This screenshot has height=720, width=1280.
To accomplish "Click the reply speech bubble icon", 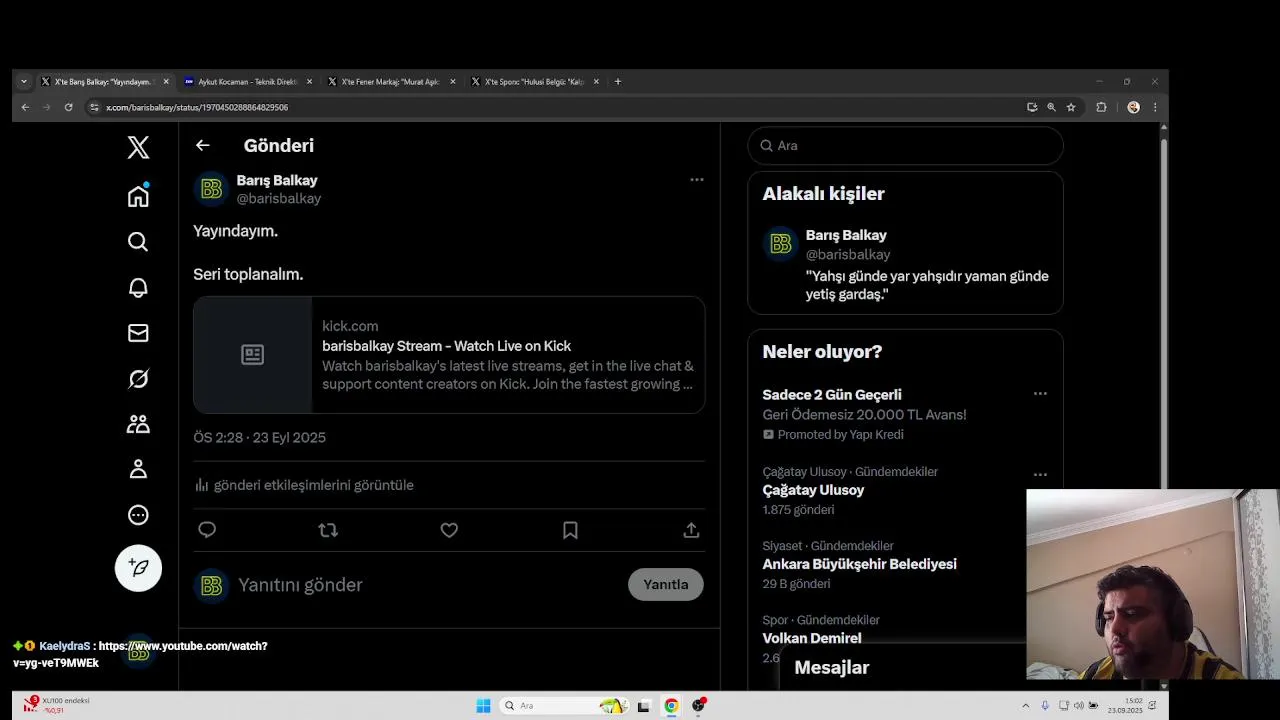I will click(207, 530).
